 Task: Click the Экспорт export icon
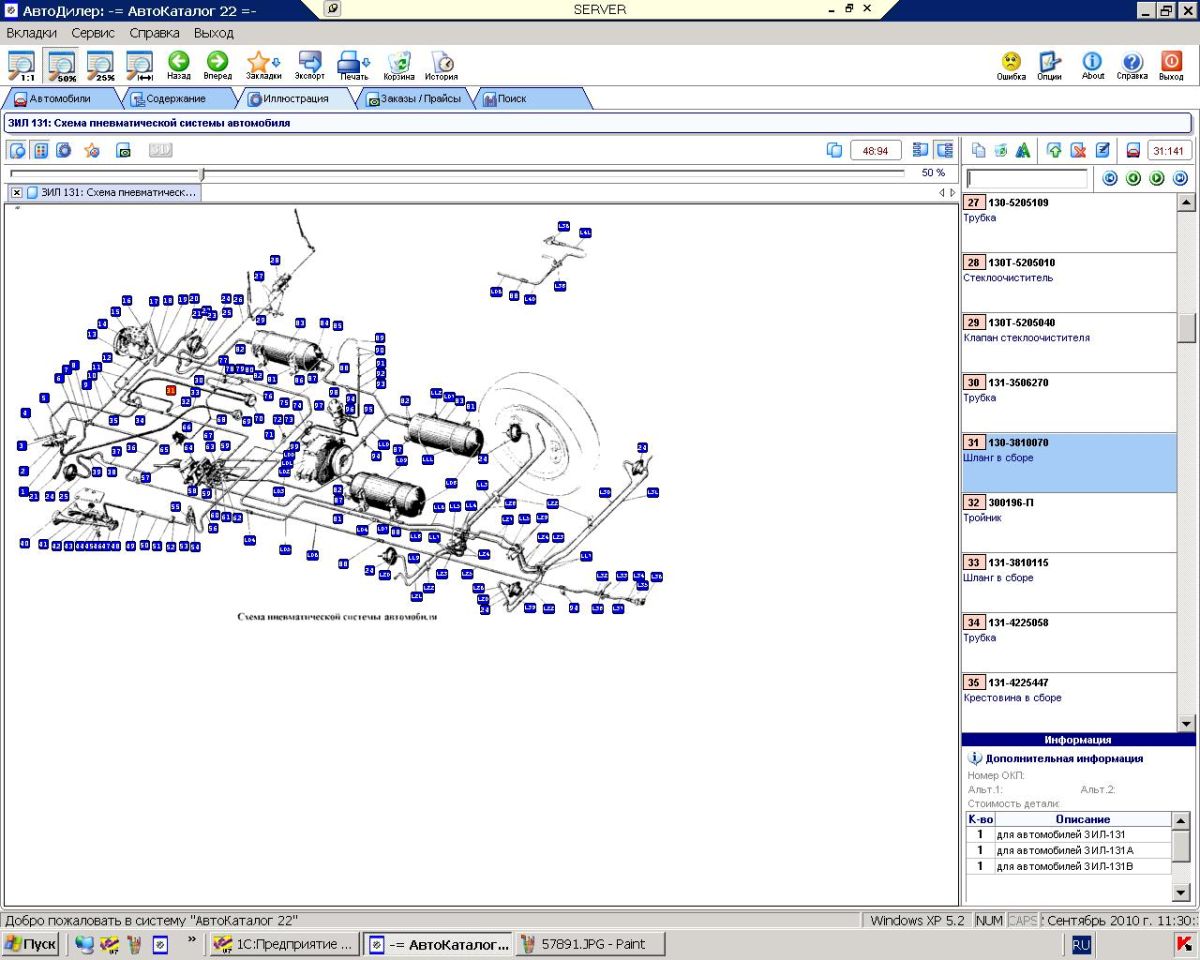(310, 66)
